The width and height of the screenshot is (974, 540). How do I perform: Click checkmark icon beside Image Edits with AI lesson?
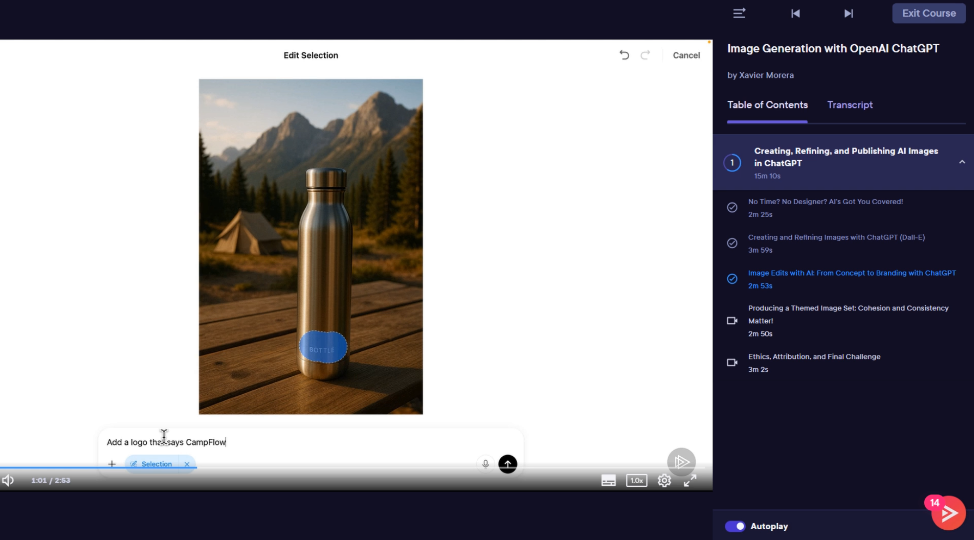point(732,279)
